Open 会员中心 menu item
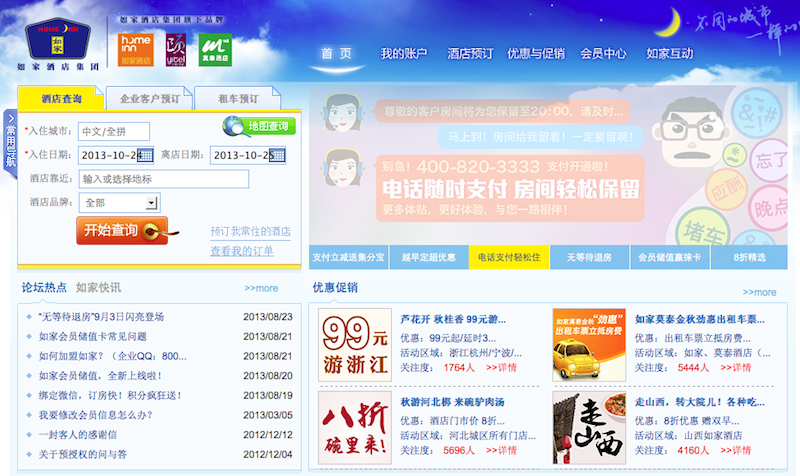This screenshot has height=476, width=800. (x=603, y=54)
